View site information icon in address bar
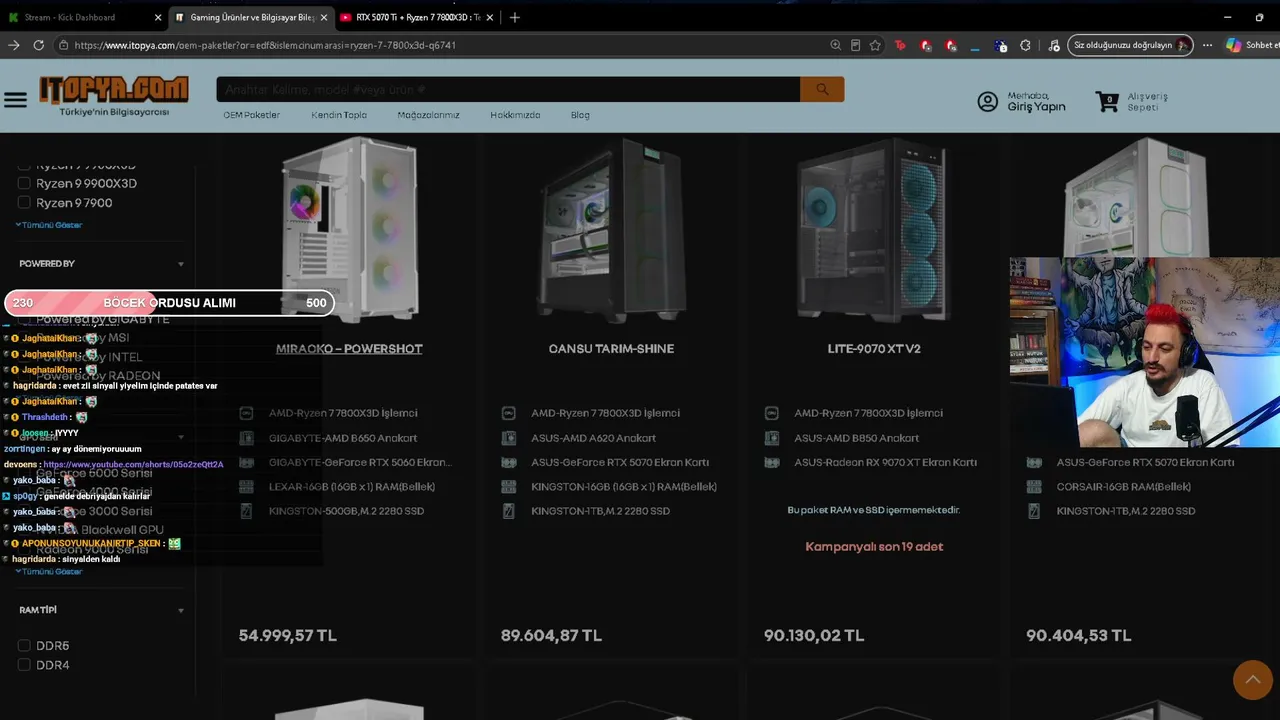Image resolution: width=1280 pixels, height=720 pixels. click(x=63, y=45)
